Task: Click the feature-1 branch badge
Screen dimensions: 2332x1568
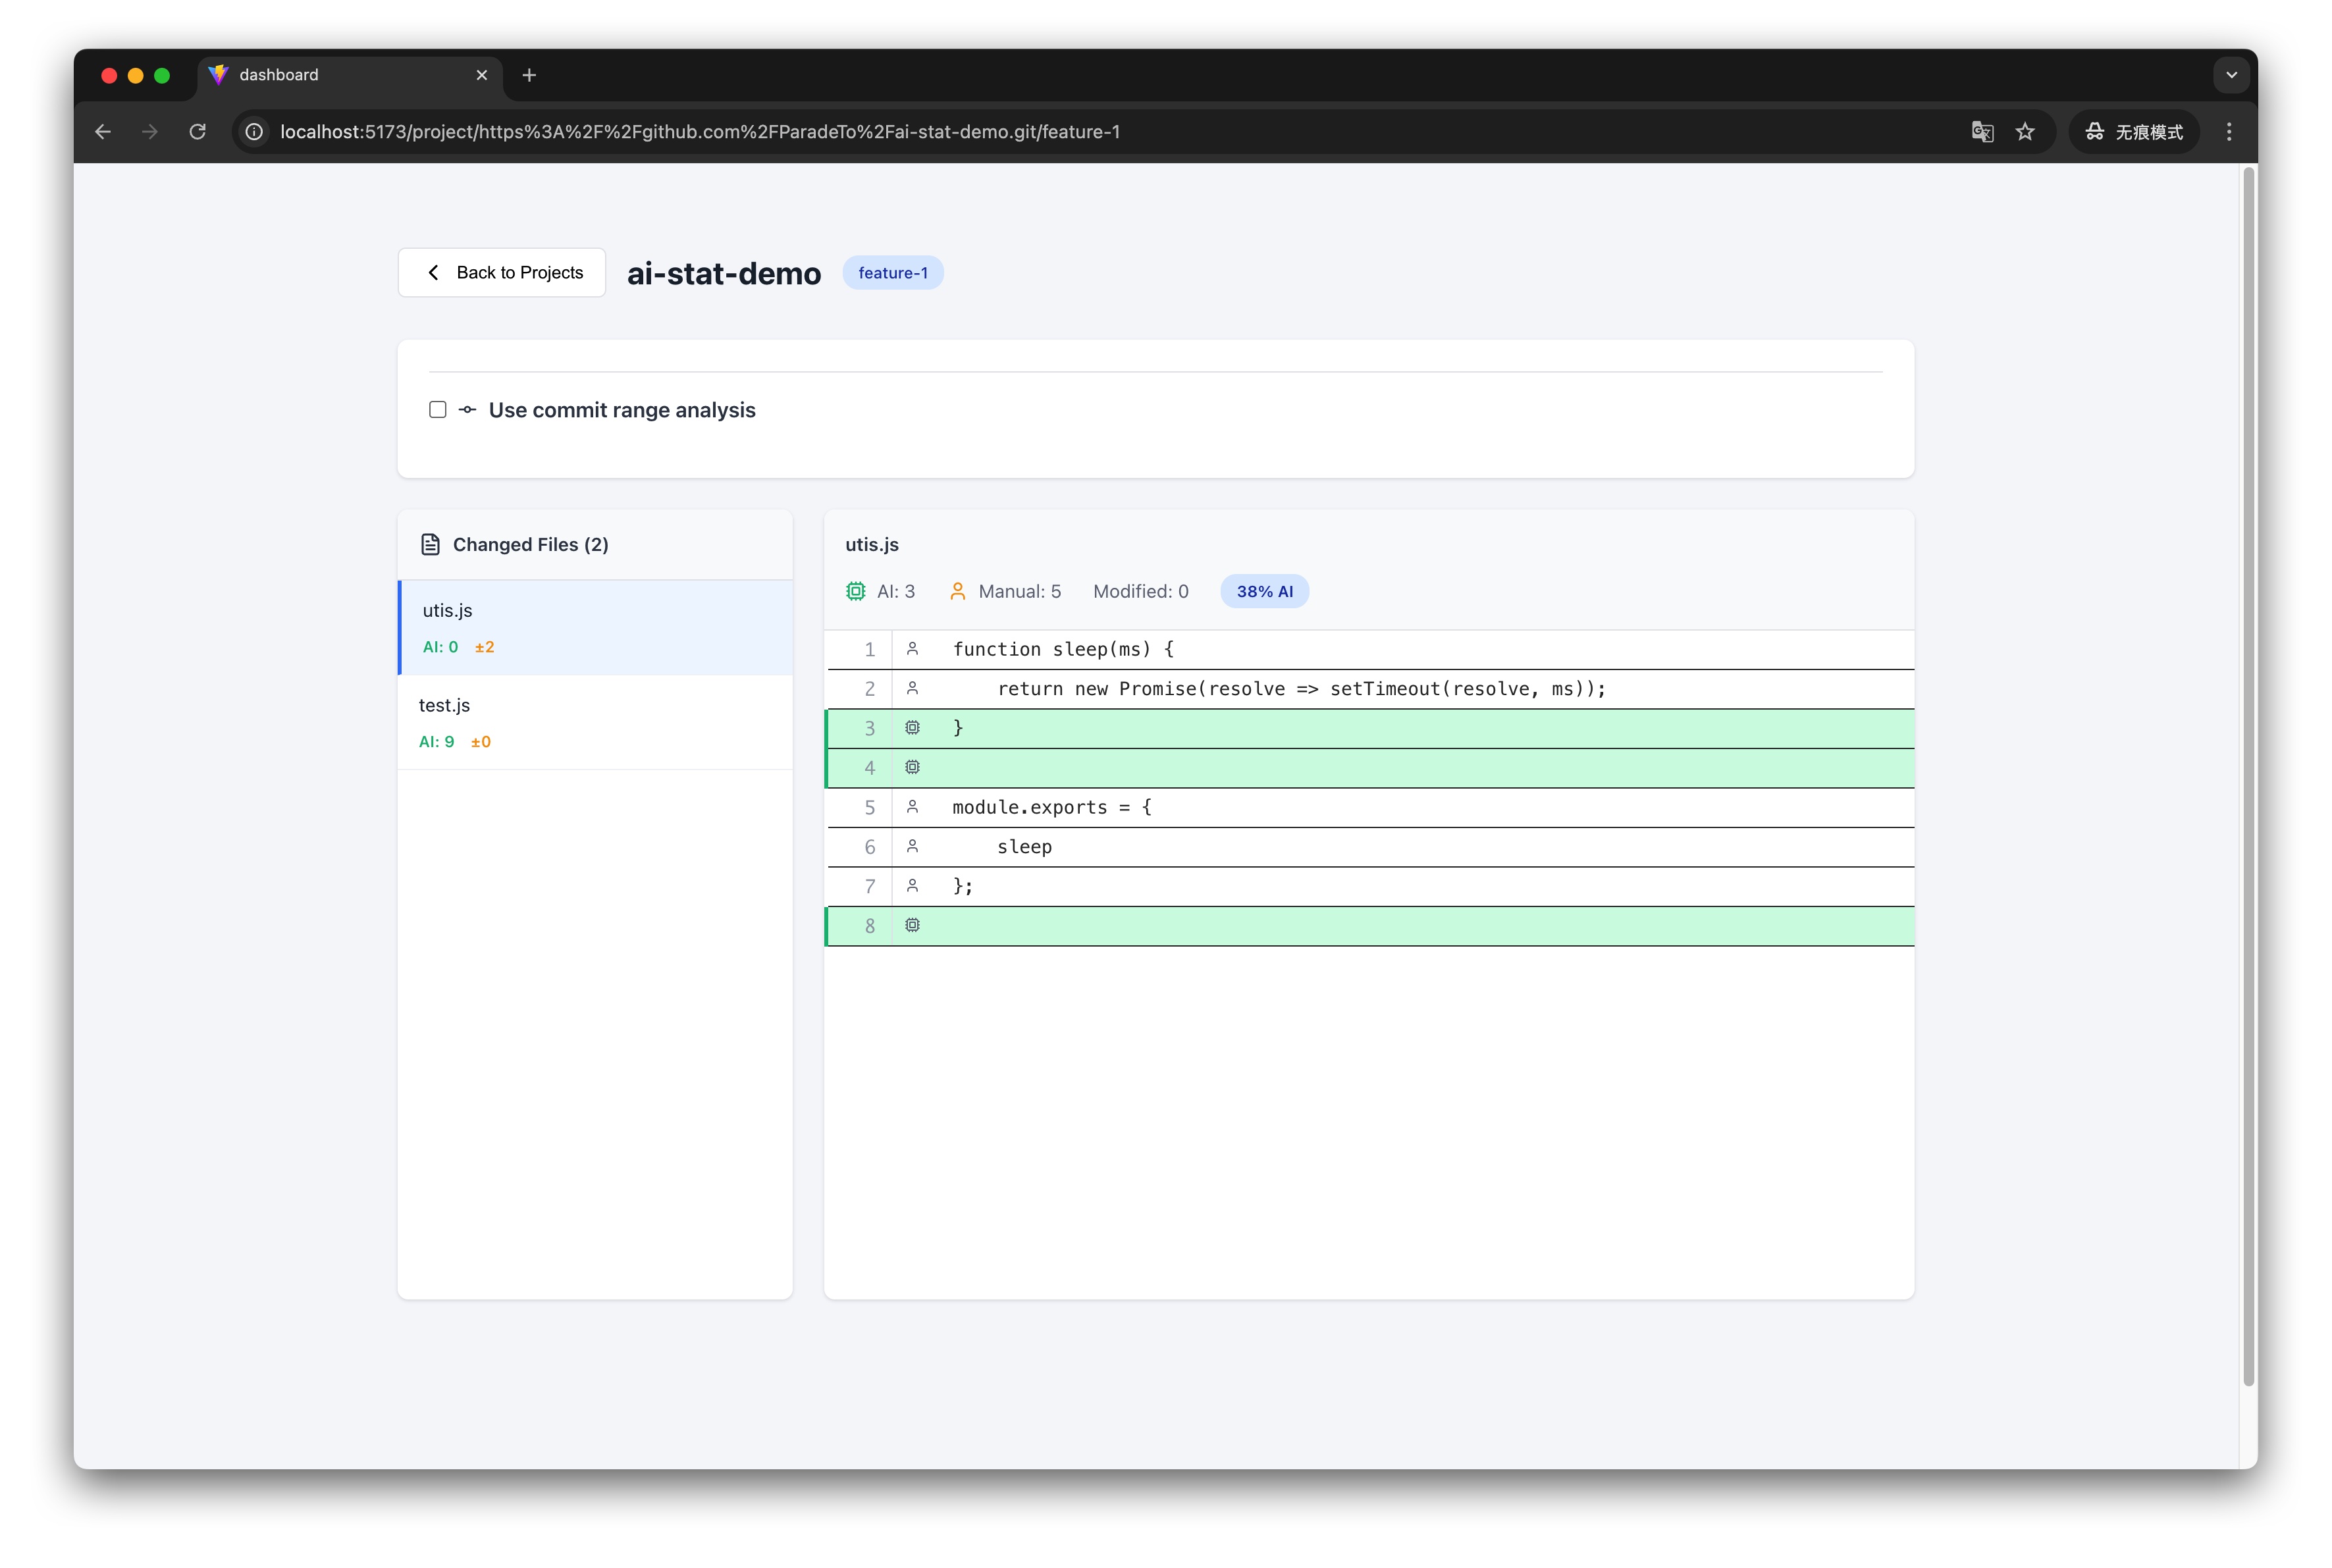Action: coord(892,272)
